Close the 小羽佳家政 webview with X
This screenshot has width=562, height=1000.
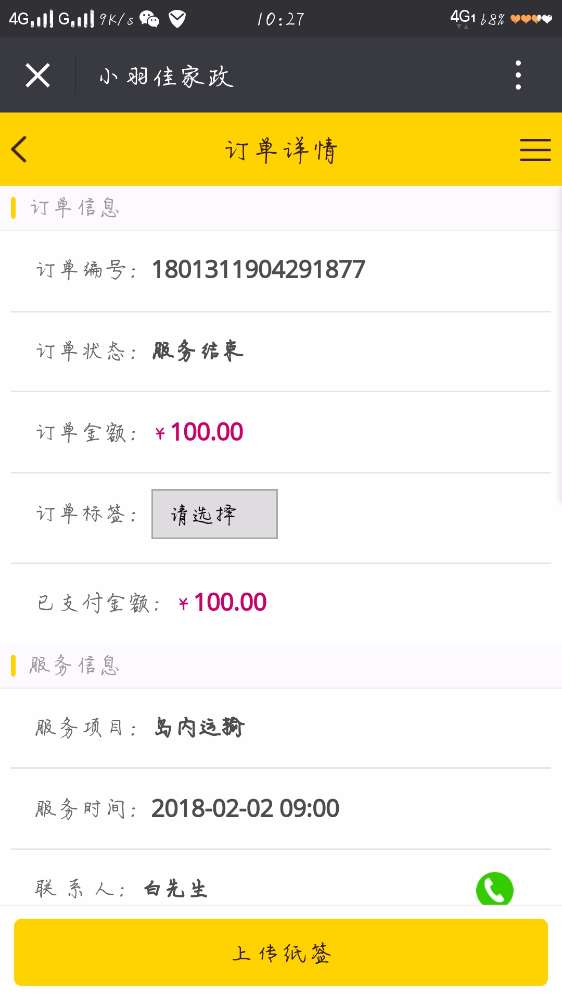coord(38,76)
